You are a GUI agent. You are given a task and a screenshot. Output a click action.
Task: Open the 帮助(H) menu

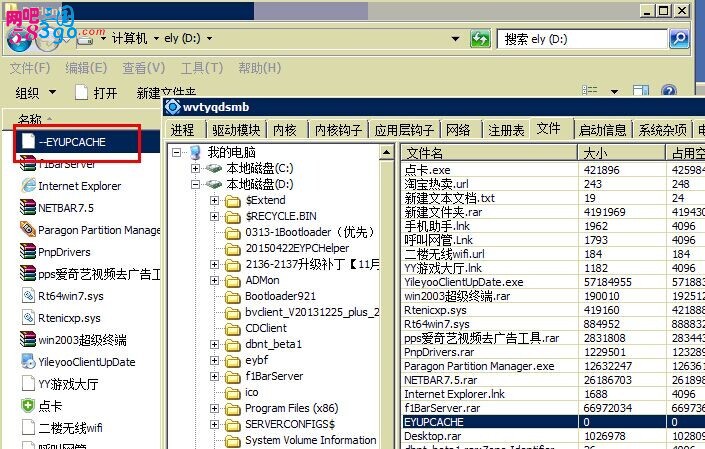click(259, 68)
